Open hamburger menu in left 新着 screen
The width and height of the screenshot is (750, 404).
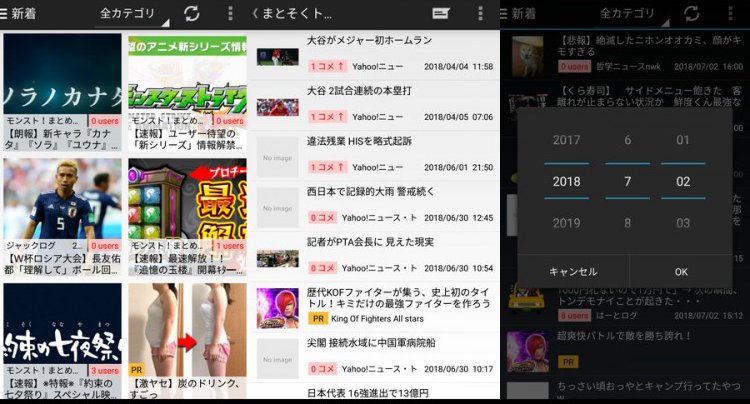pos(4,13)
